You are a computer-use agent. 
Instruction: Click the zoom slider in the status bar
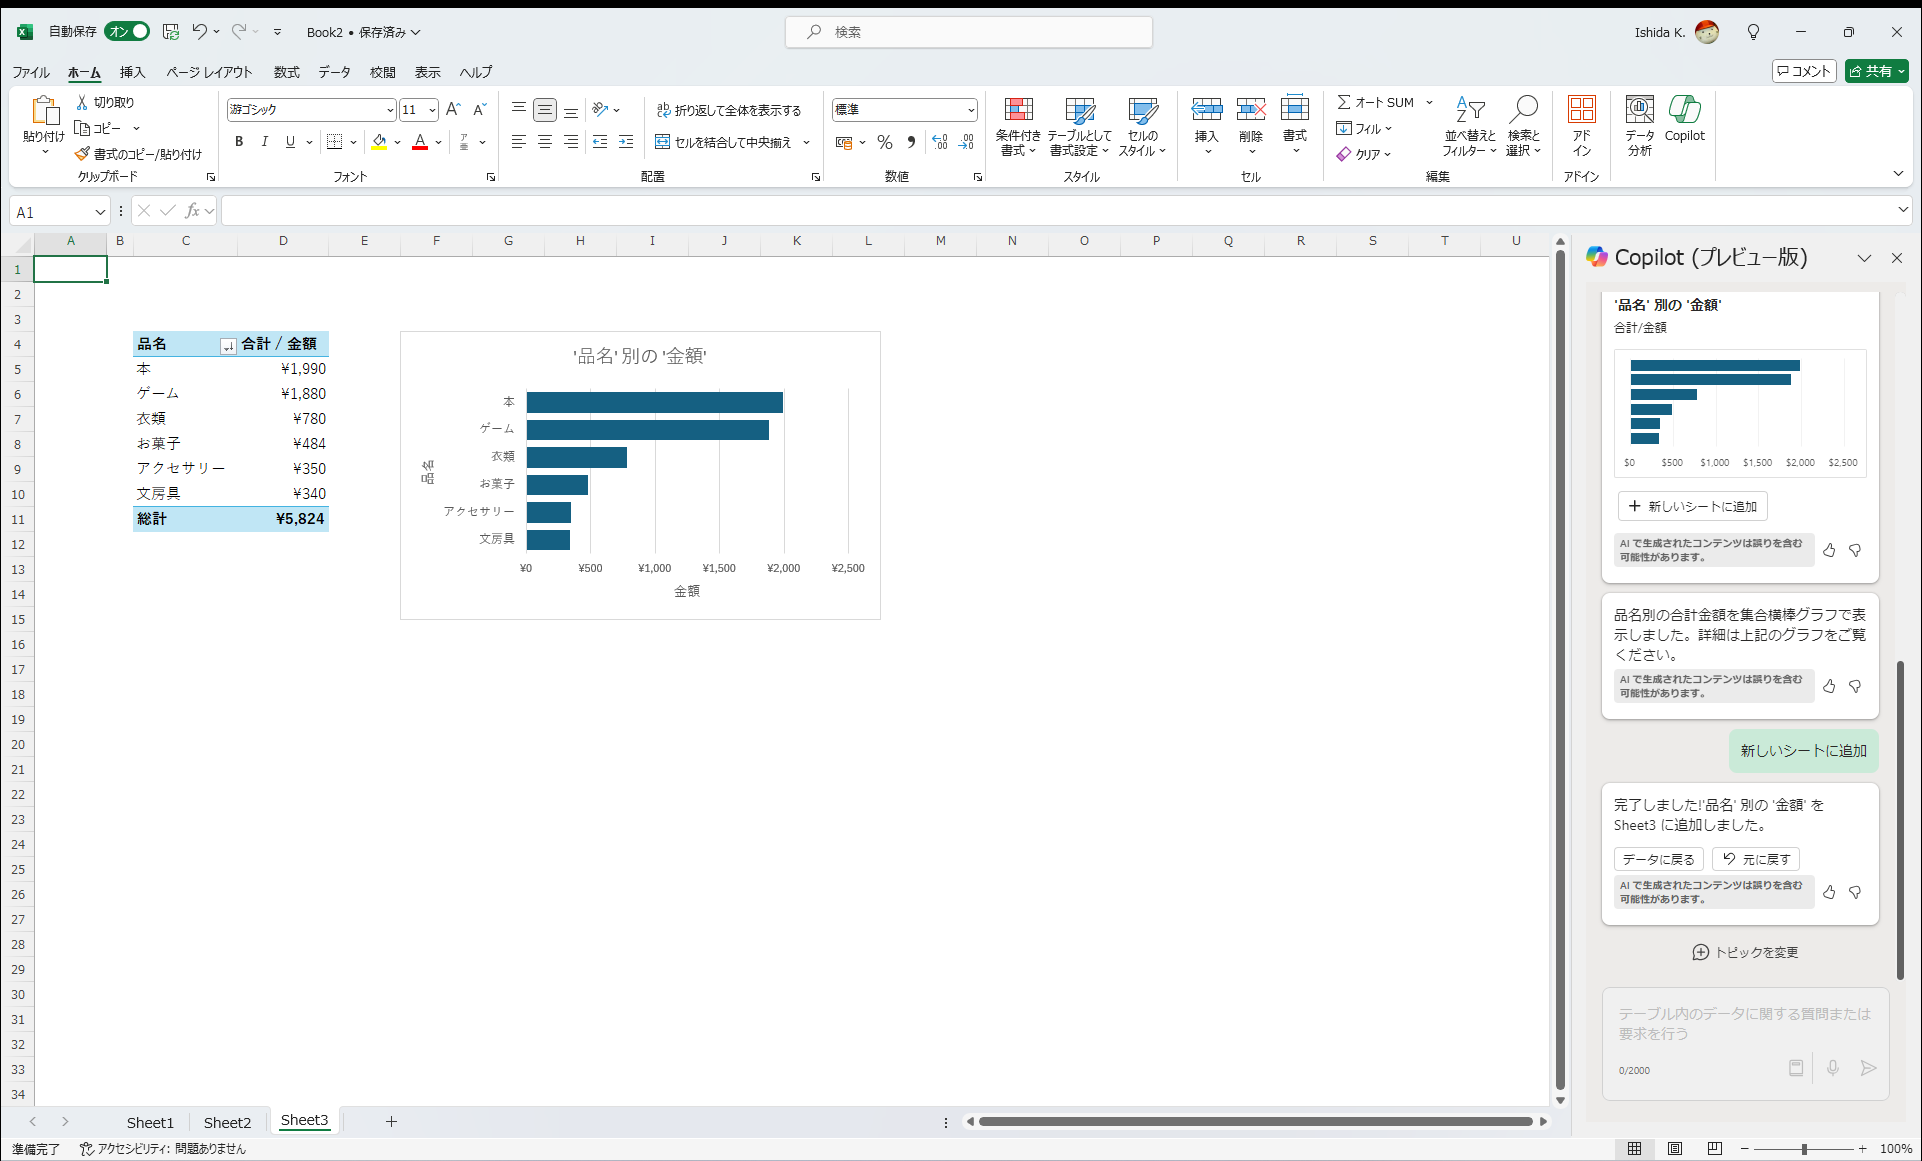pos(1804,1149)
